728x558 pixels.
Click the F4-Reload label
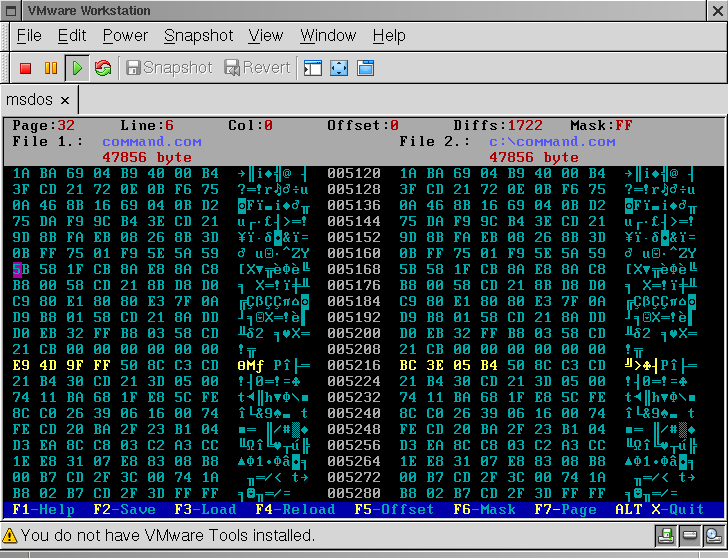(295, 510)
